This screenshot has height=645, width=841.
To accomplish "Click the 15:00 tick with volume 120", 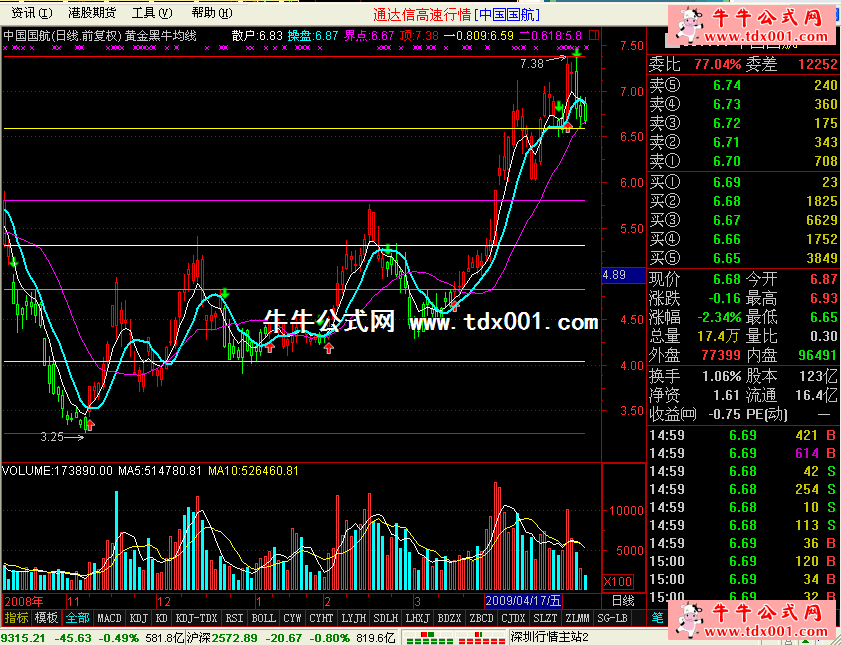I will tap(743, 561).
